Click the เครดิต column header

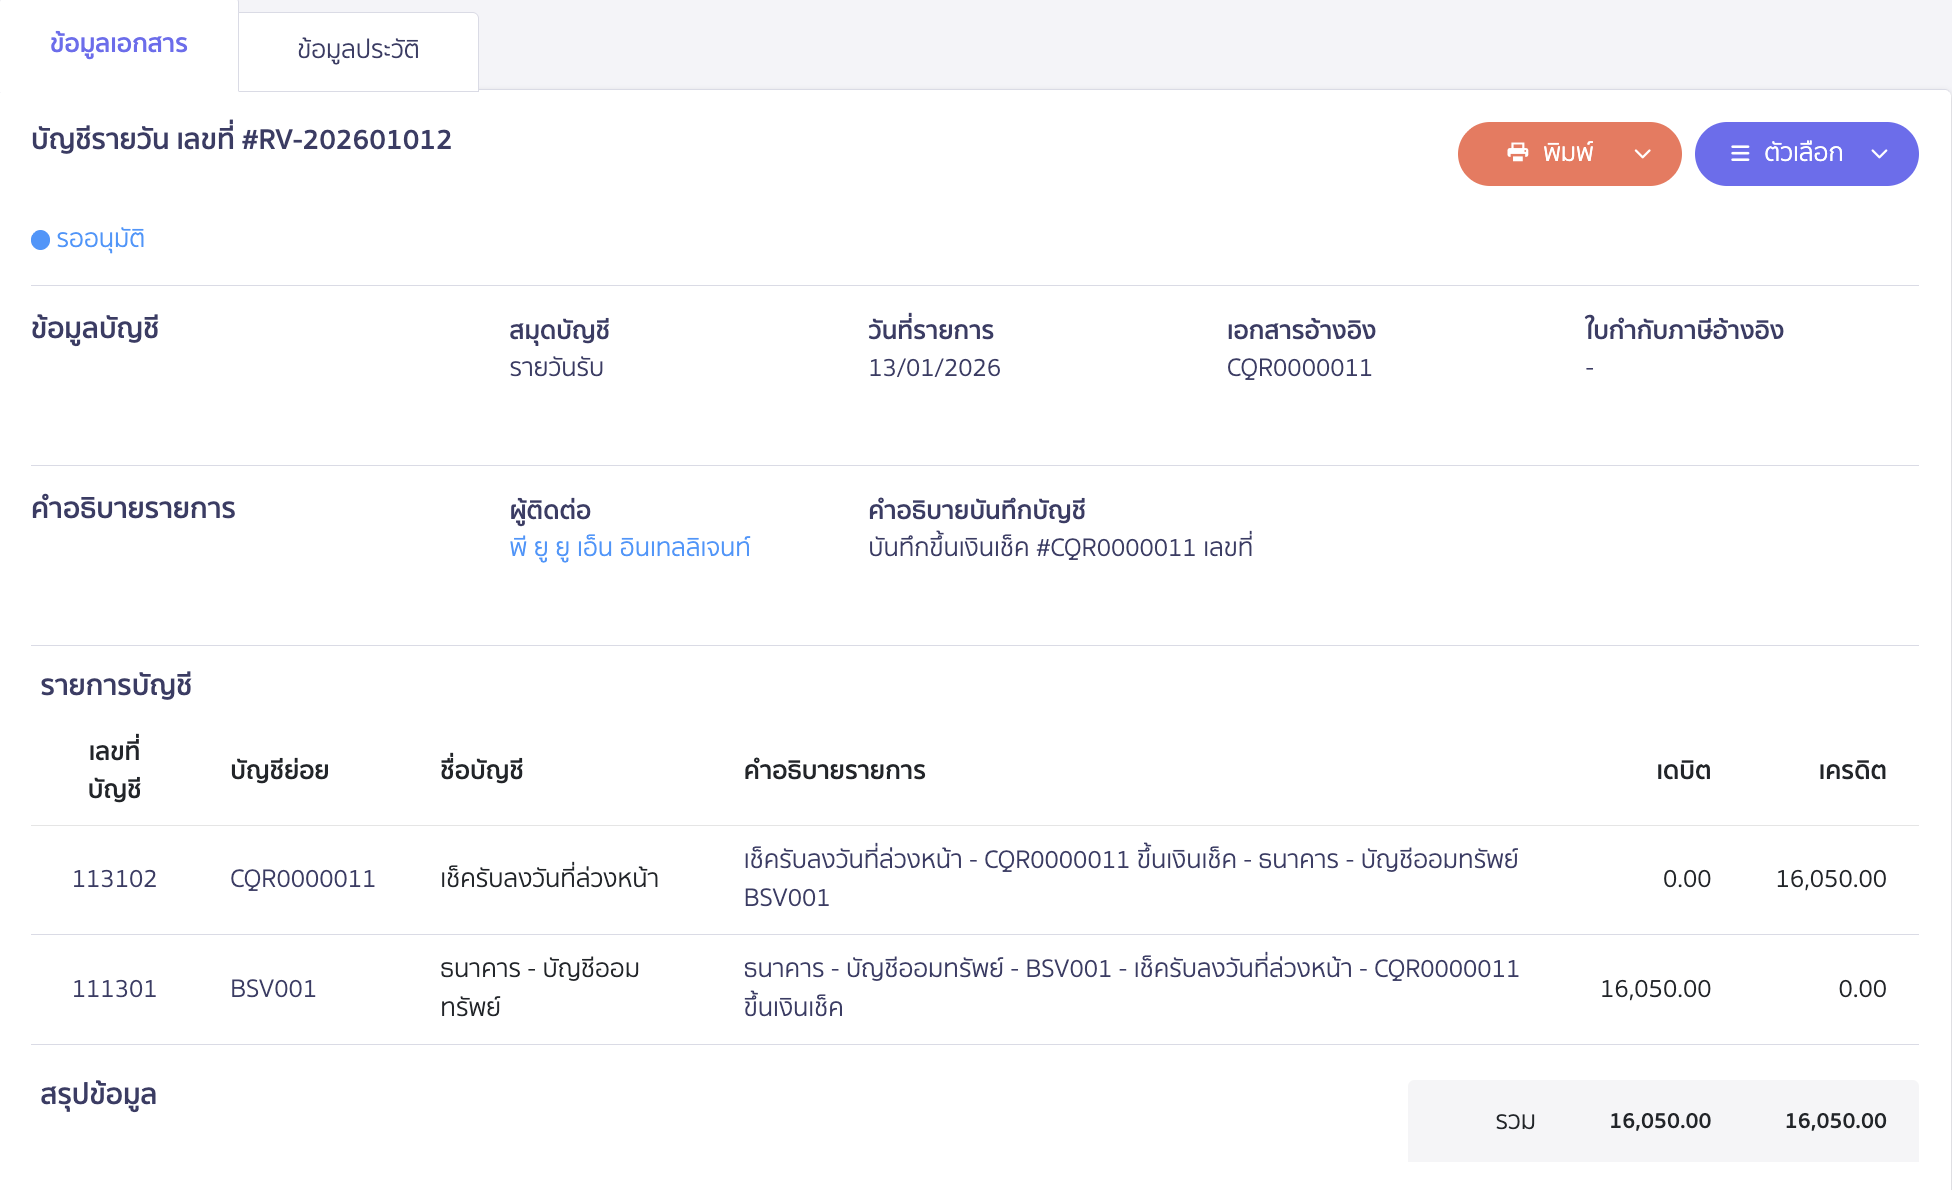(x=1851, y=771)
